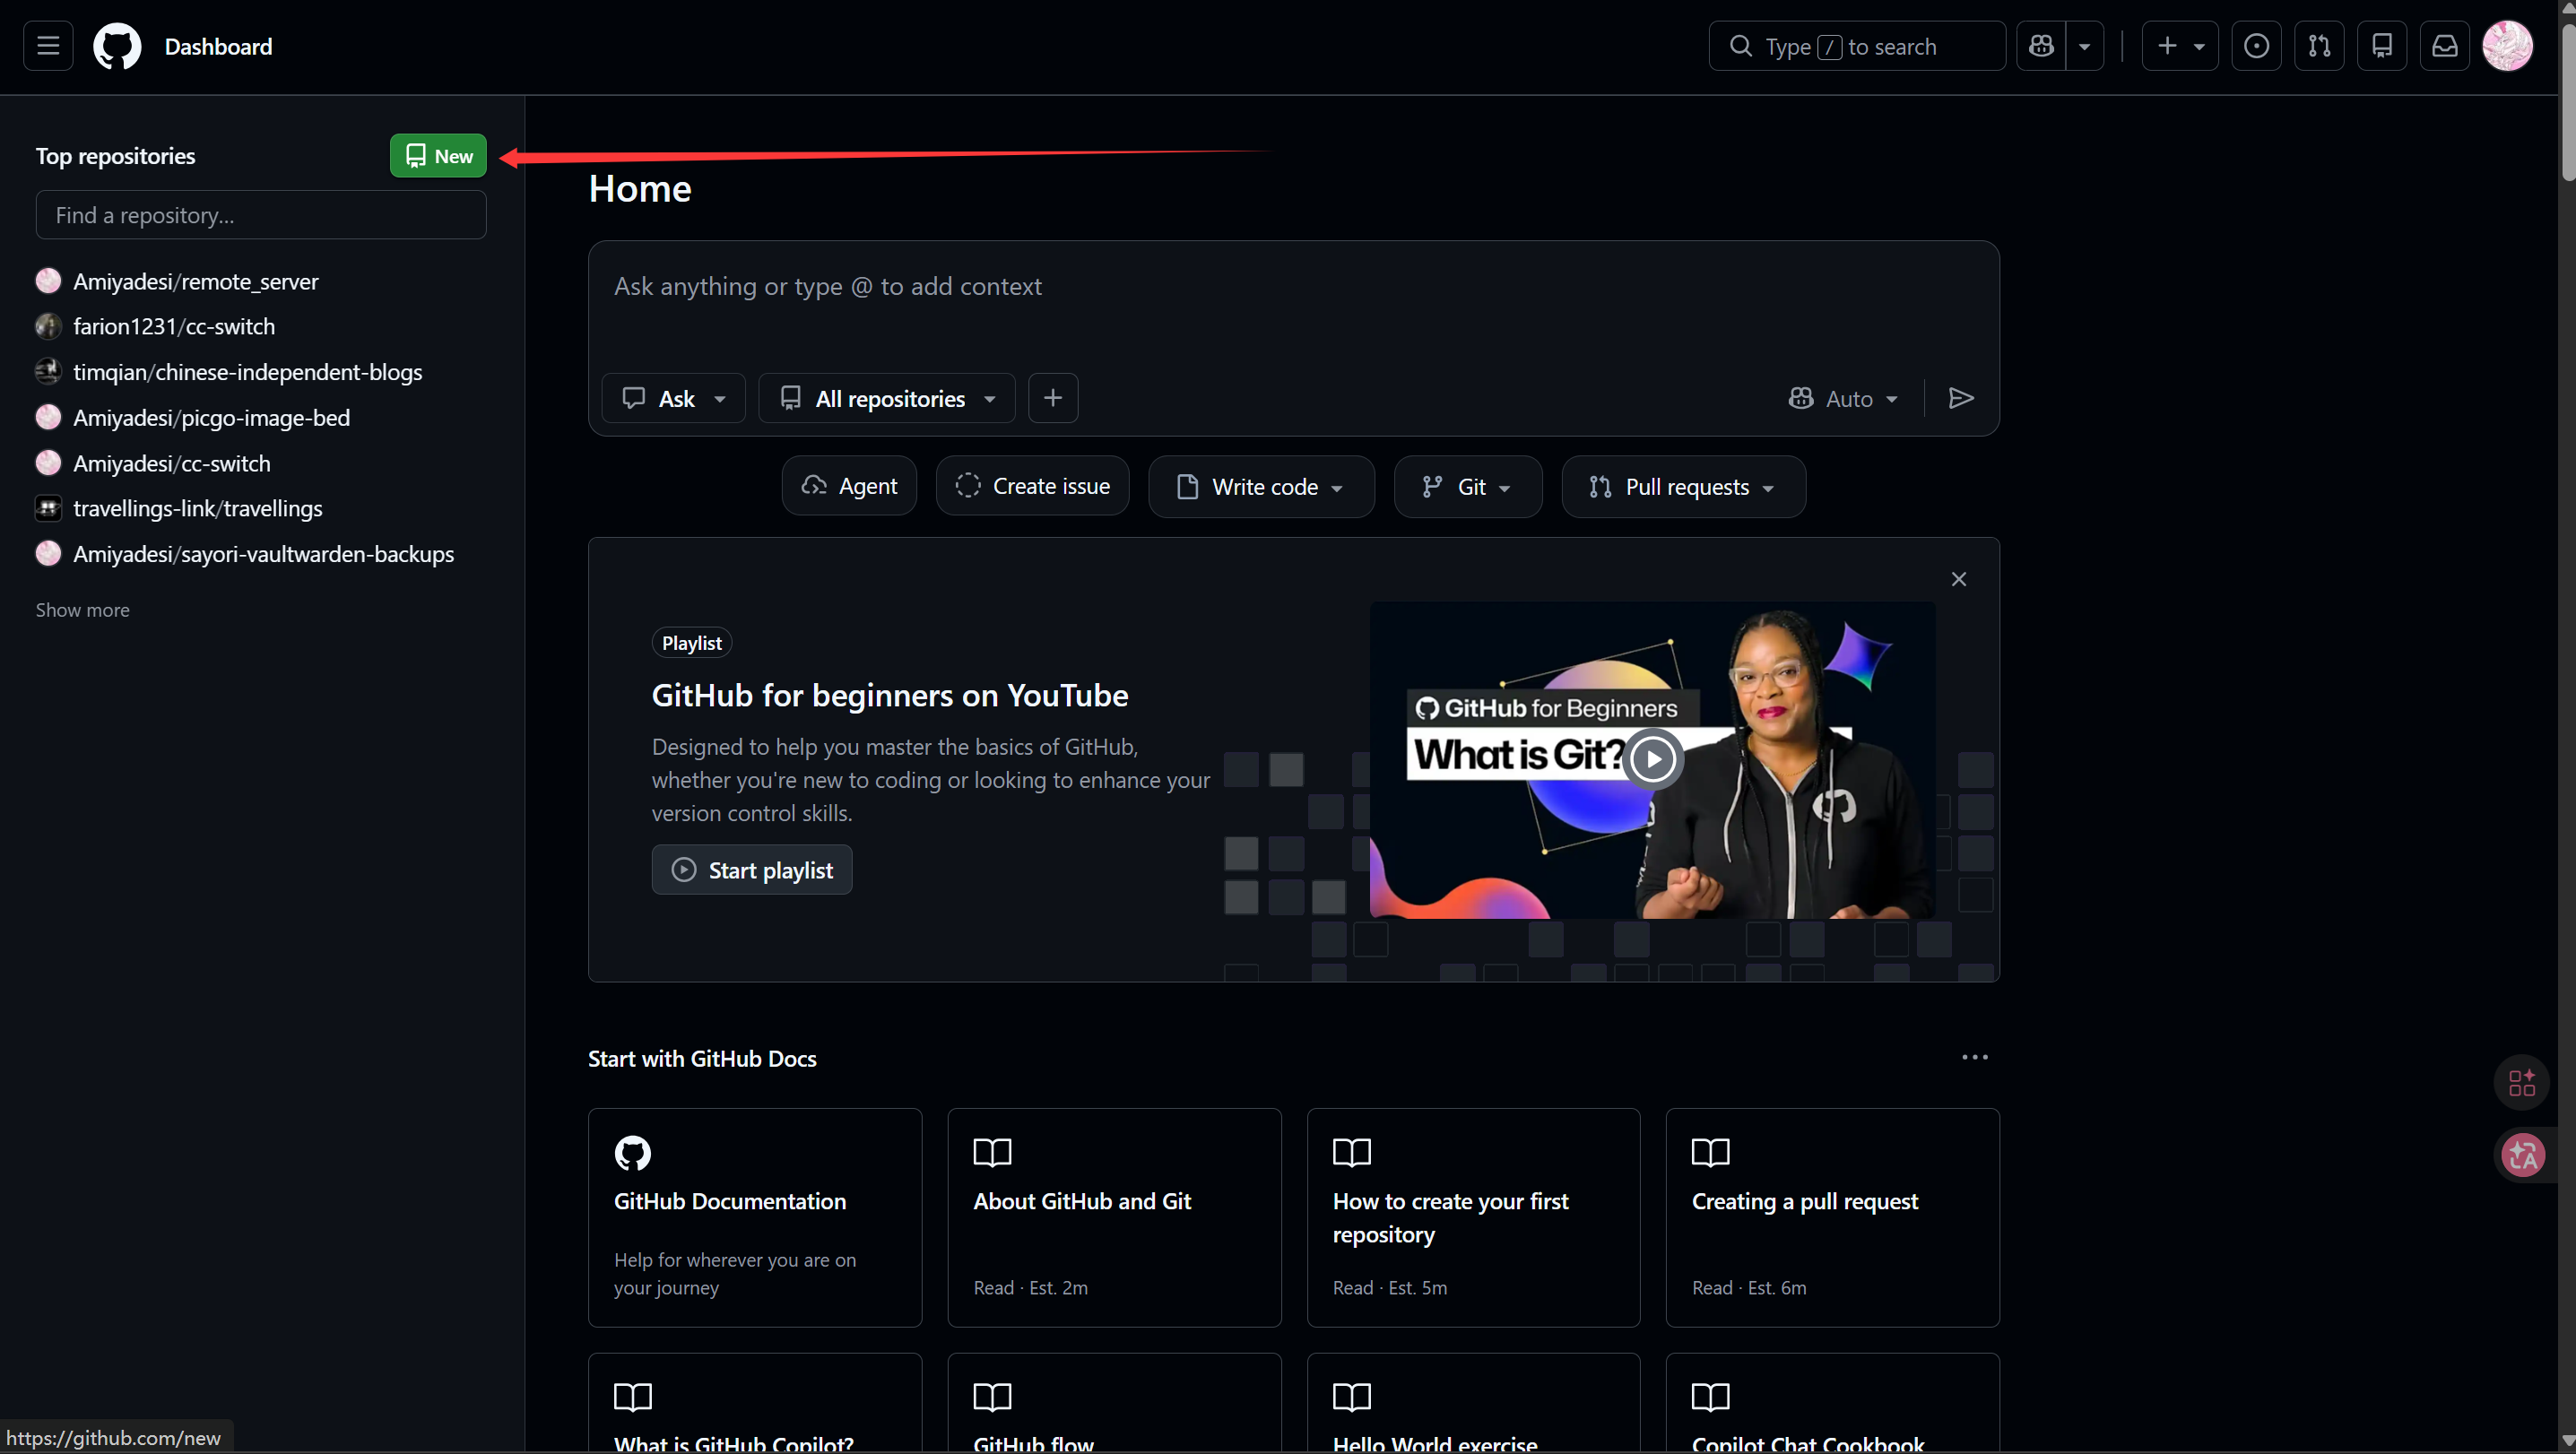Click the send prompt arrow icon

click(x=1961, y=398)
